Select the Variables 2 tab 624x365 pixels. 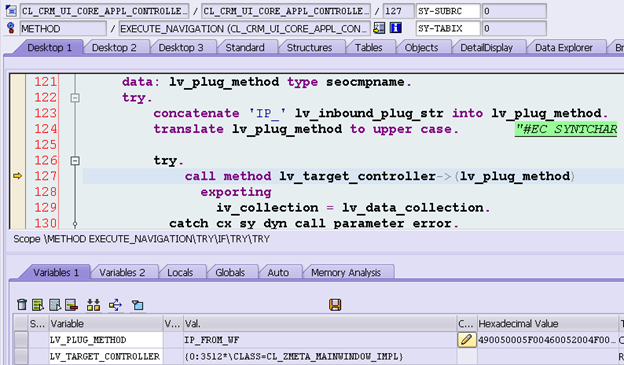pos(122,273)
